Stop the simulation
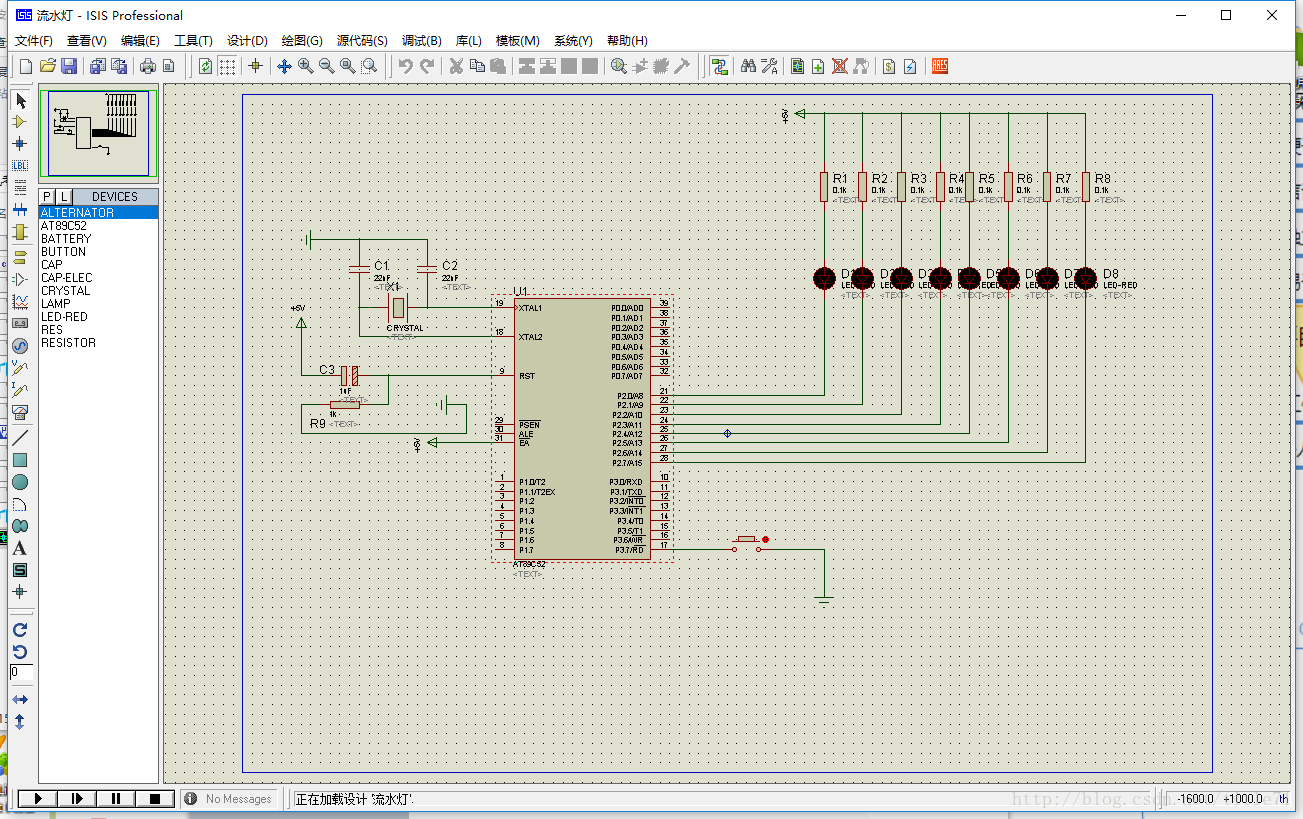Image resolution: width=1303 pixels, height=819 pixels. [x=155, y=798]
